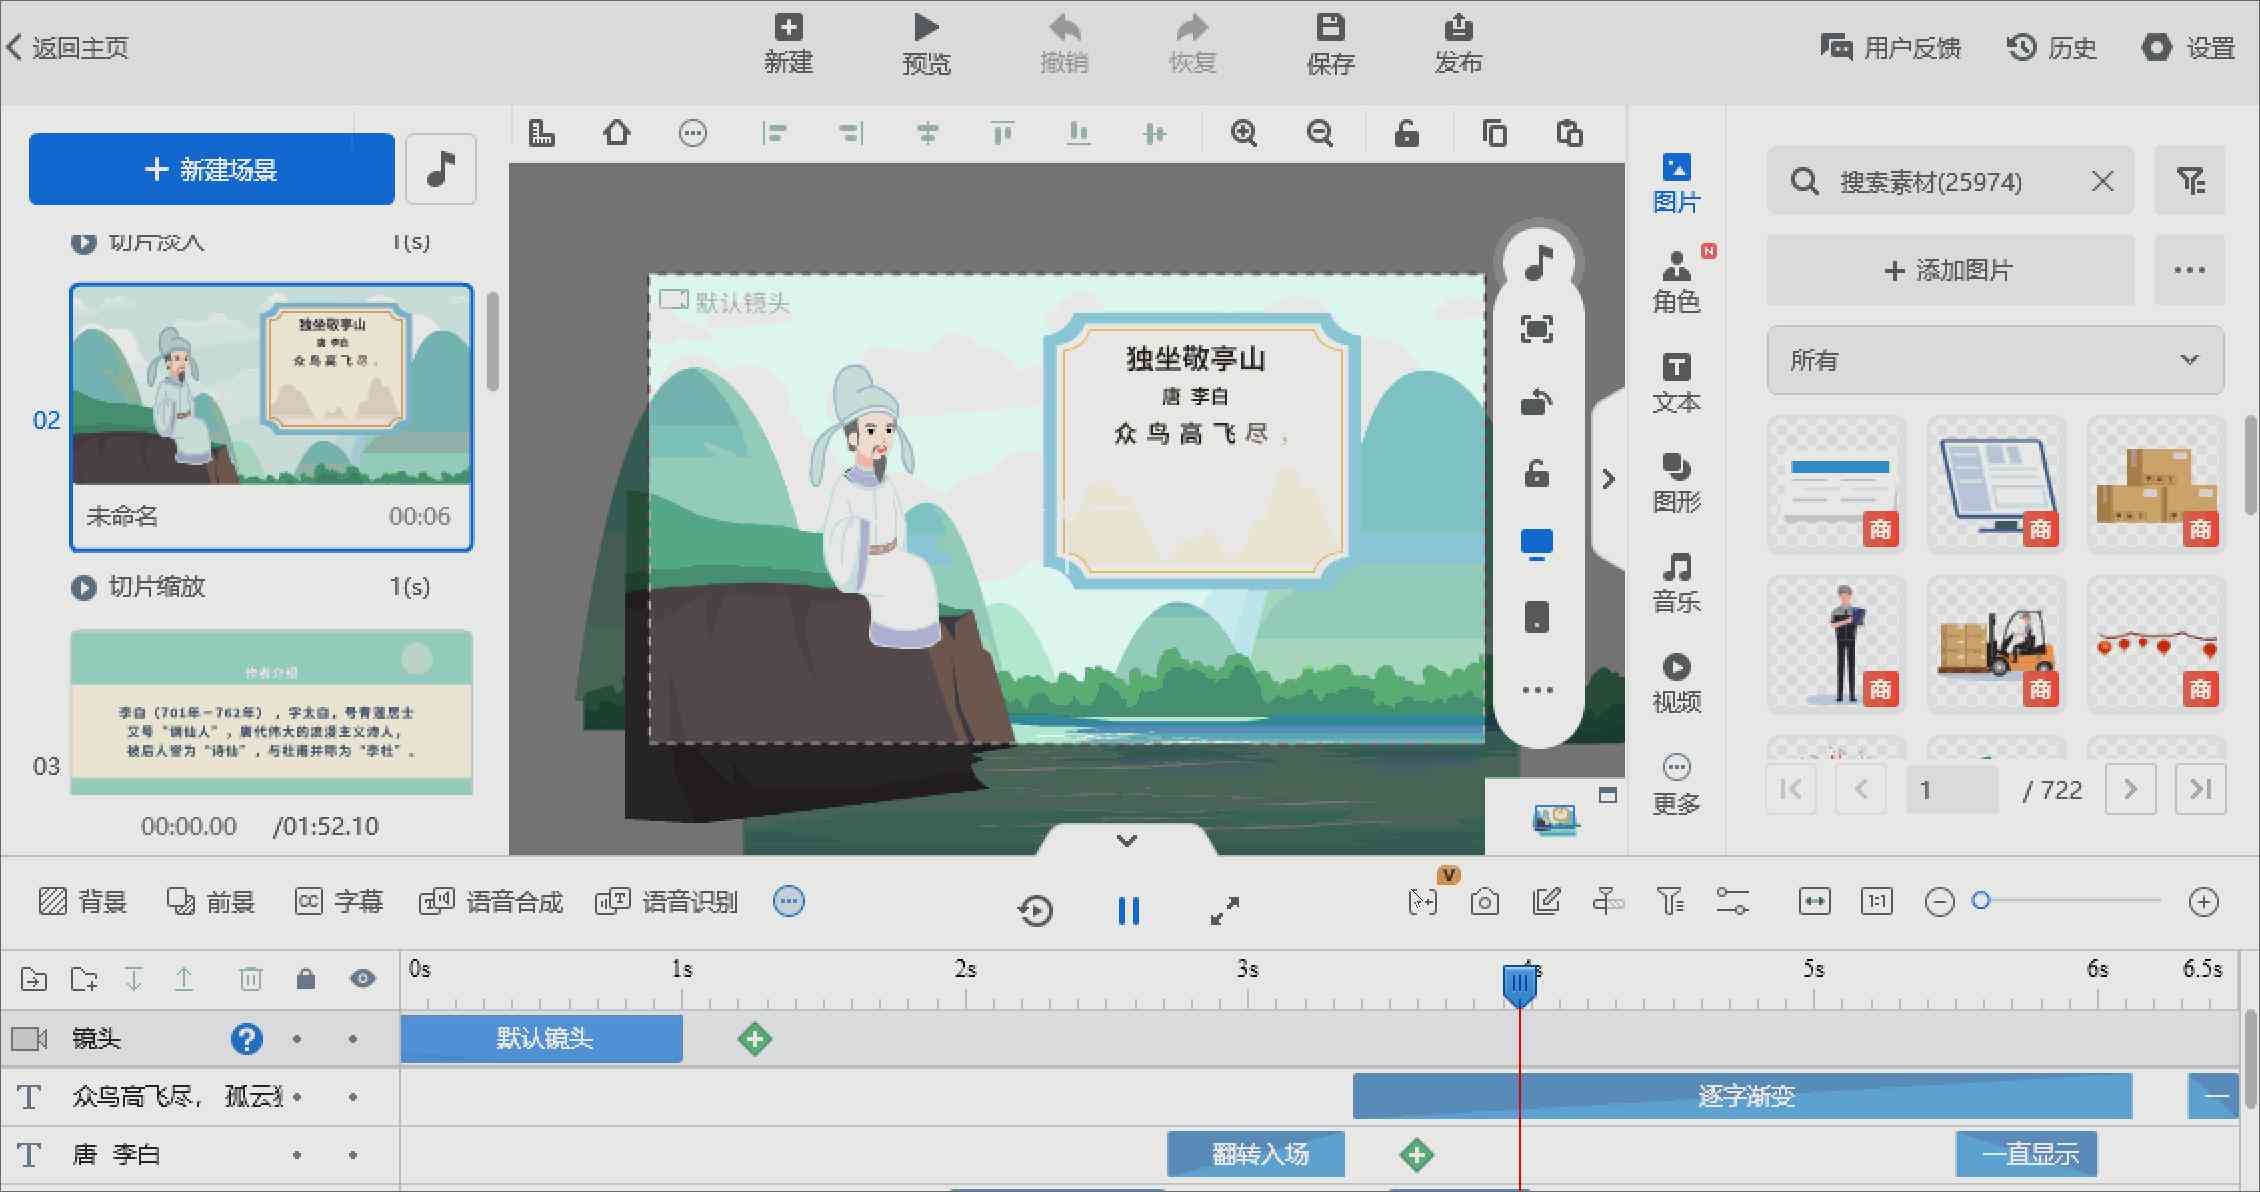Open the filter icon beside search box
2260x1192 pixels.
tap(2190, 181)
